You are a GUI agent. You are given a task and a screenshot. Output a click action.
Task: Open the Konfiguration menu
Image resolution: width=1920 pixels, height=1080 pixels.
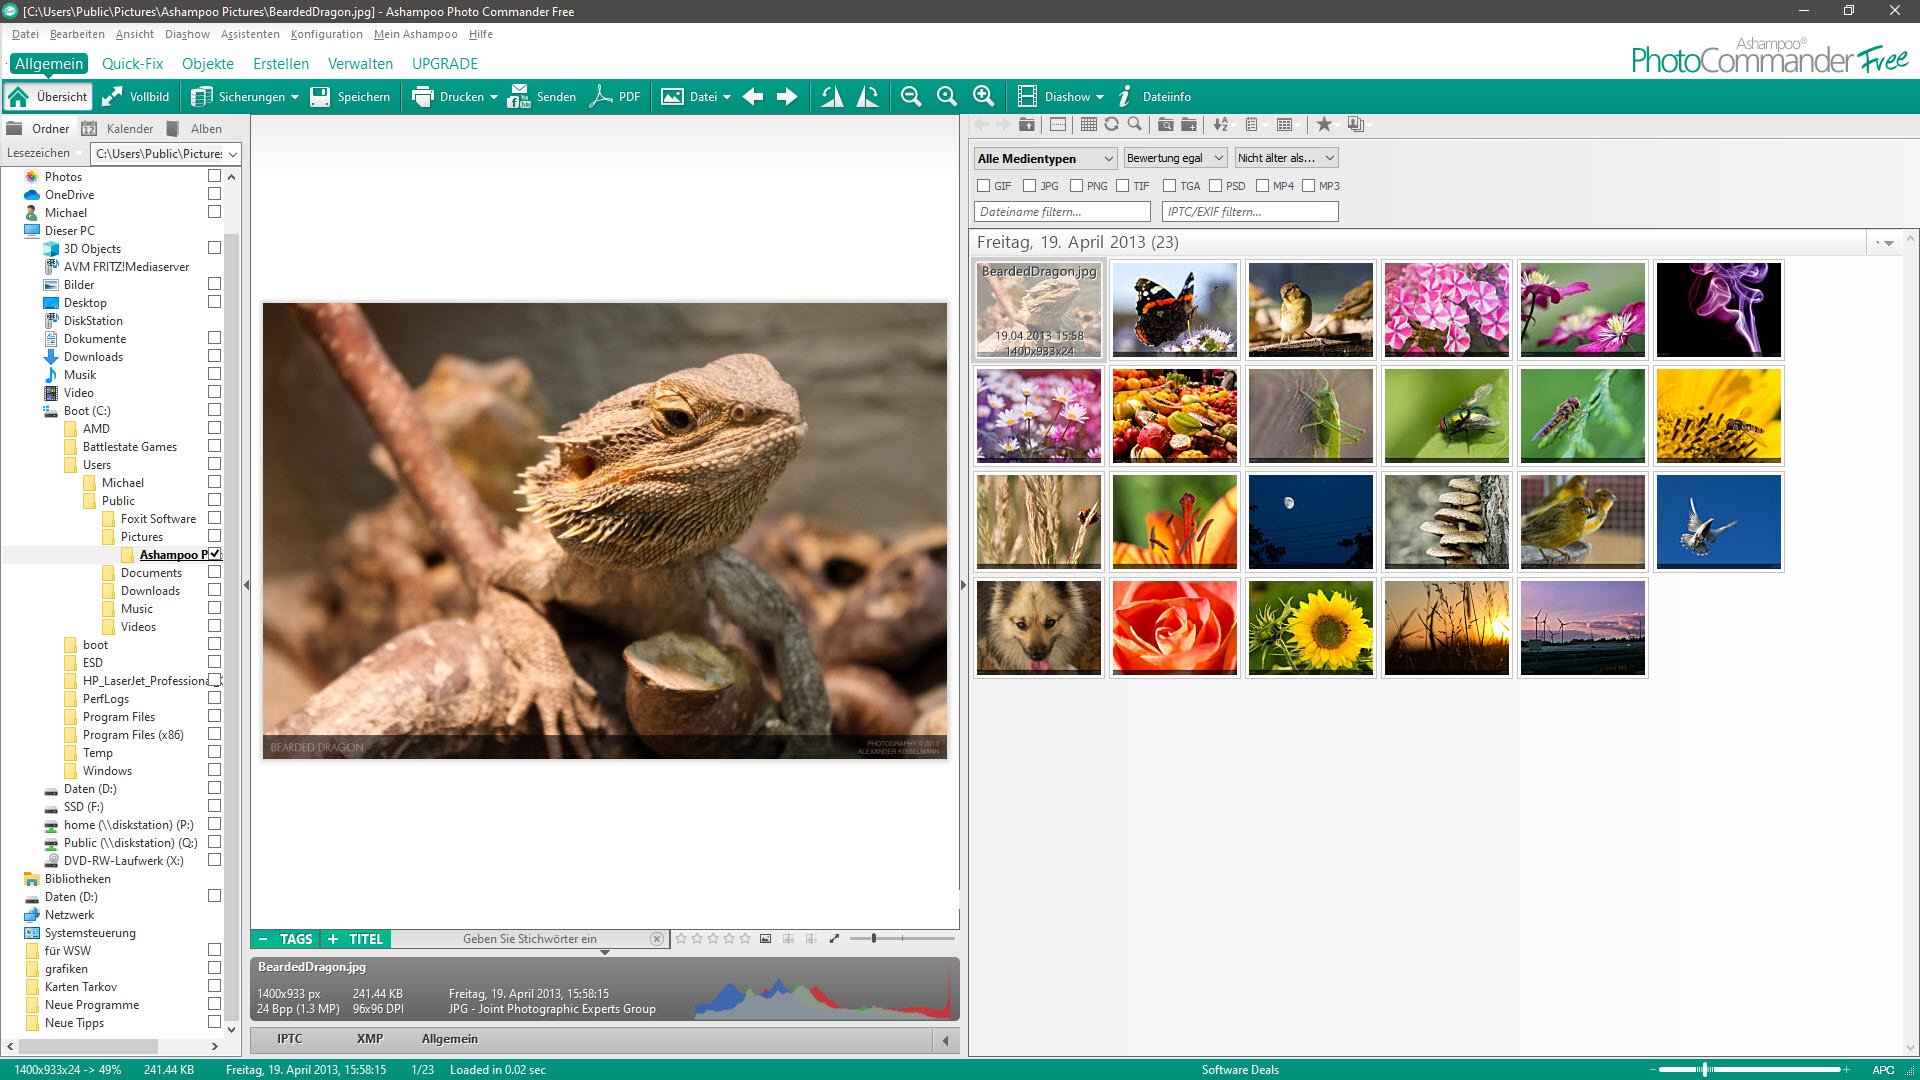(x=326, y=33)
